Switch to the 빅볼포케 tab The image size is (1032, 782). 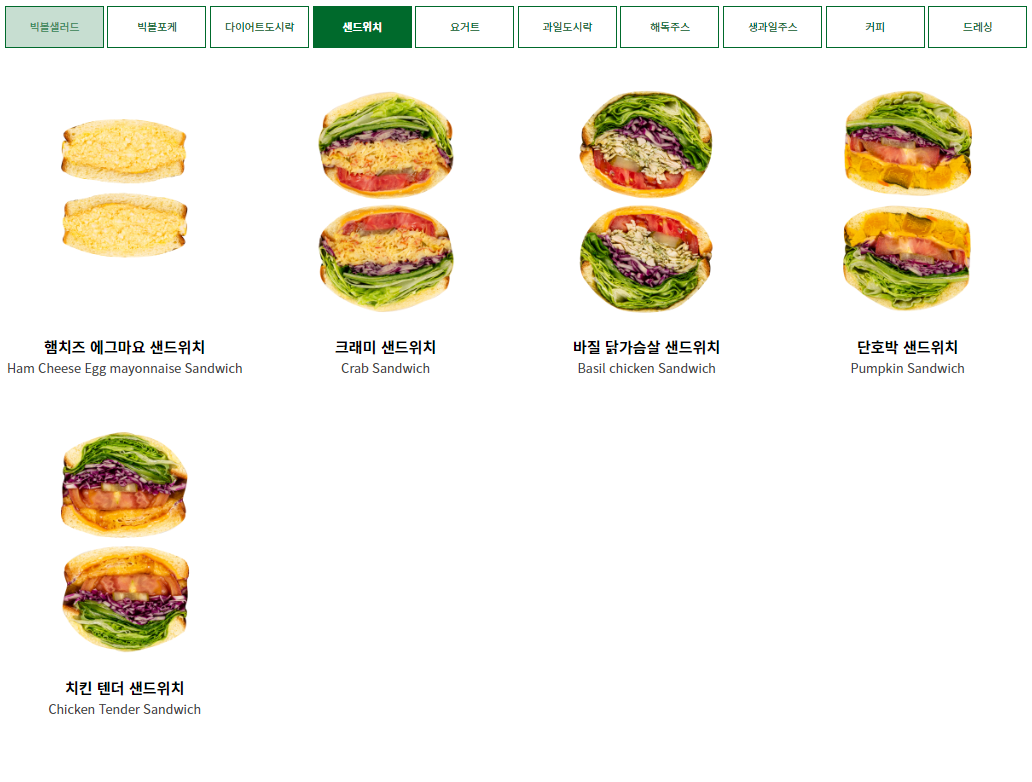tap(157, 27)
